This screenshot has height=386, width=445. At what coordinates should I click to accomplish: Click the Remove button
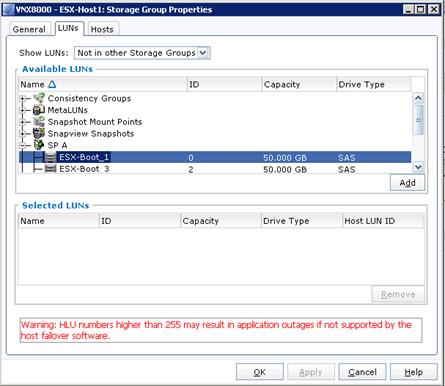click(398, 294)
